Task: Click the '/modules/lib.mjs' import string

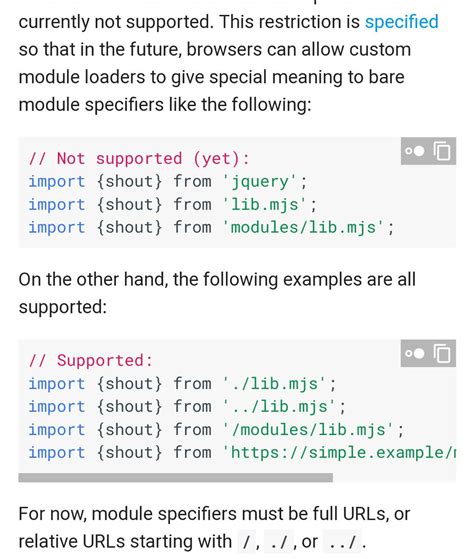Action: click(x=308, y=430)
